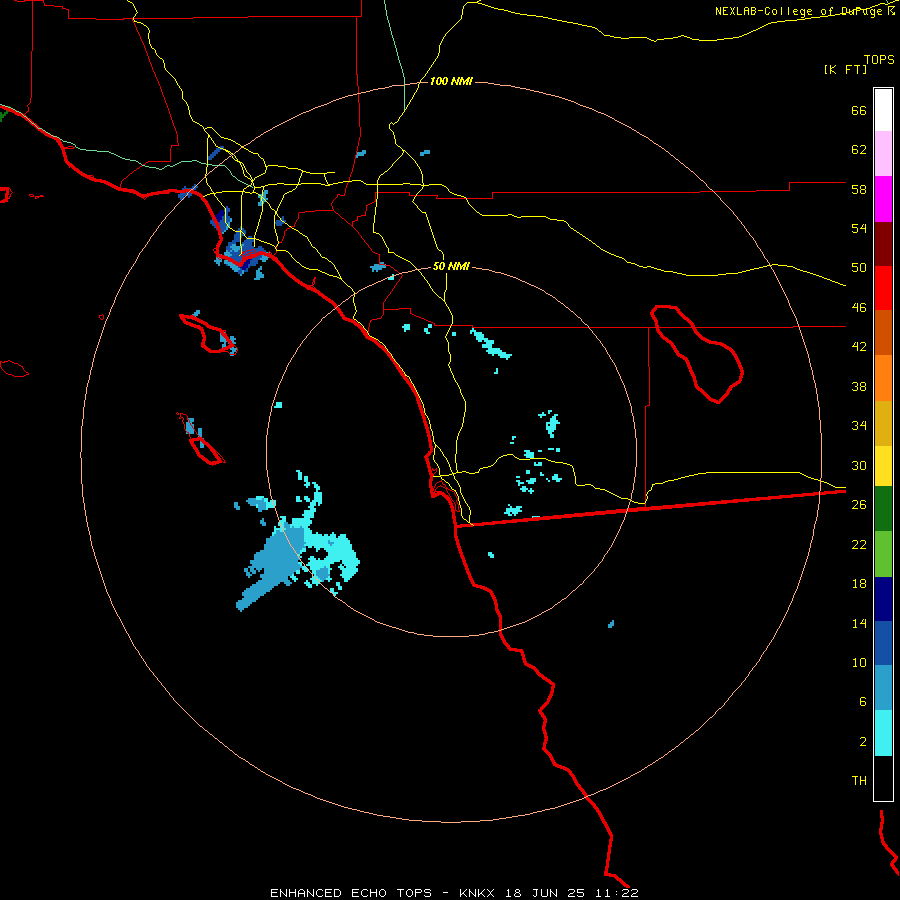Click the light pink legend swatch
Screen dimensions: 900x900
[x=883, y=153]
